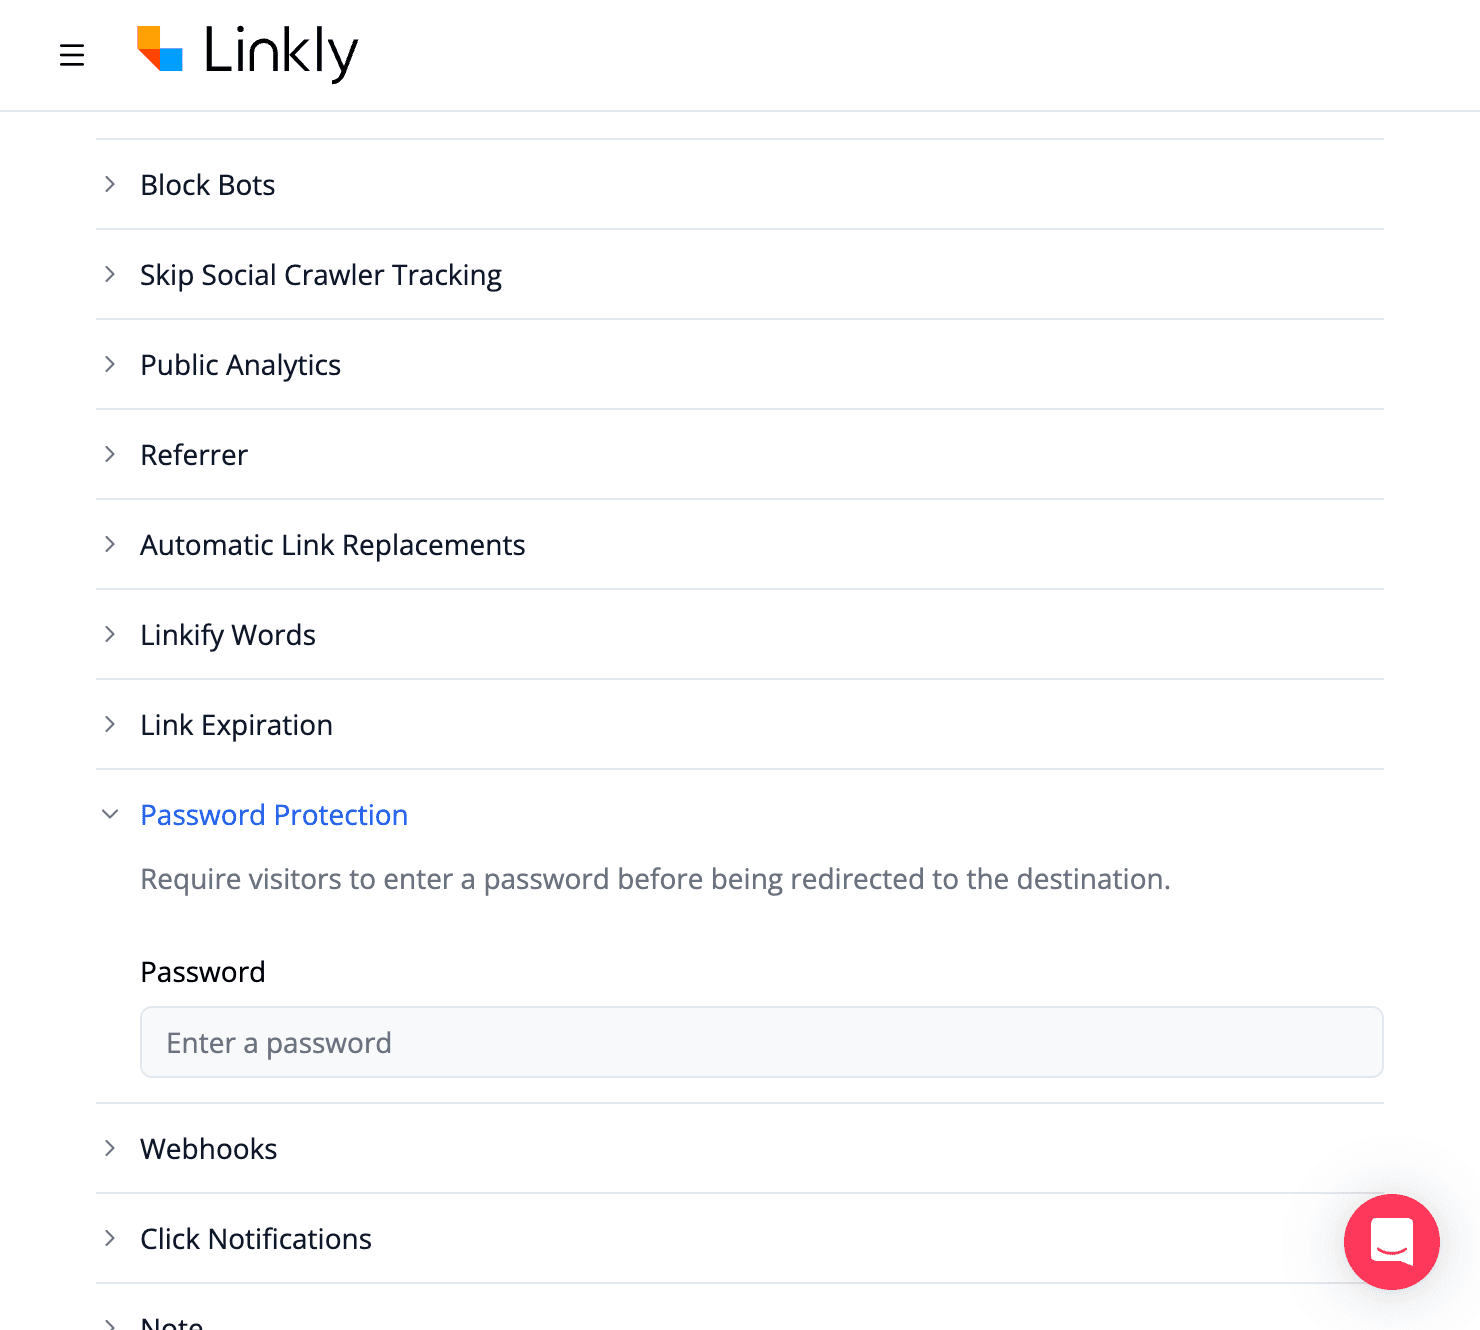Expand the Public Analytics section

pos(240,364)
